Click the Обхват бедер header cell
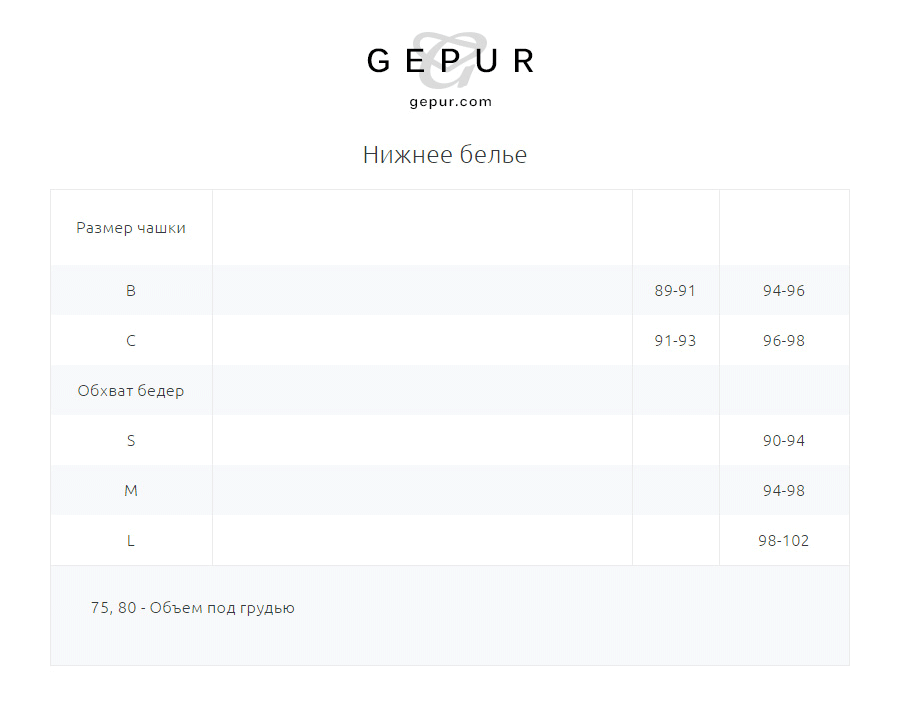The width and height of the screenshot is (900, 713). [x=131, y=391]
